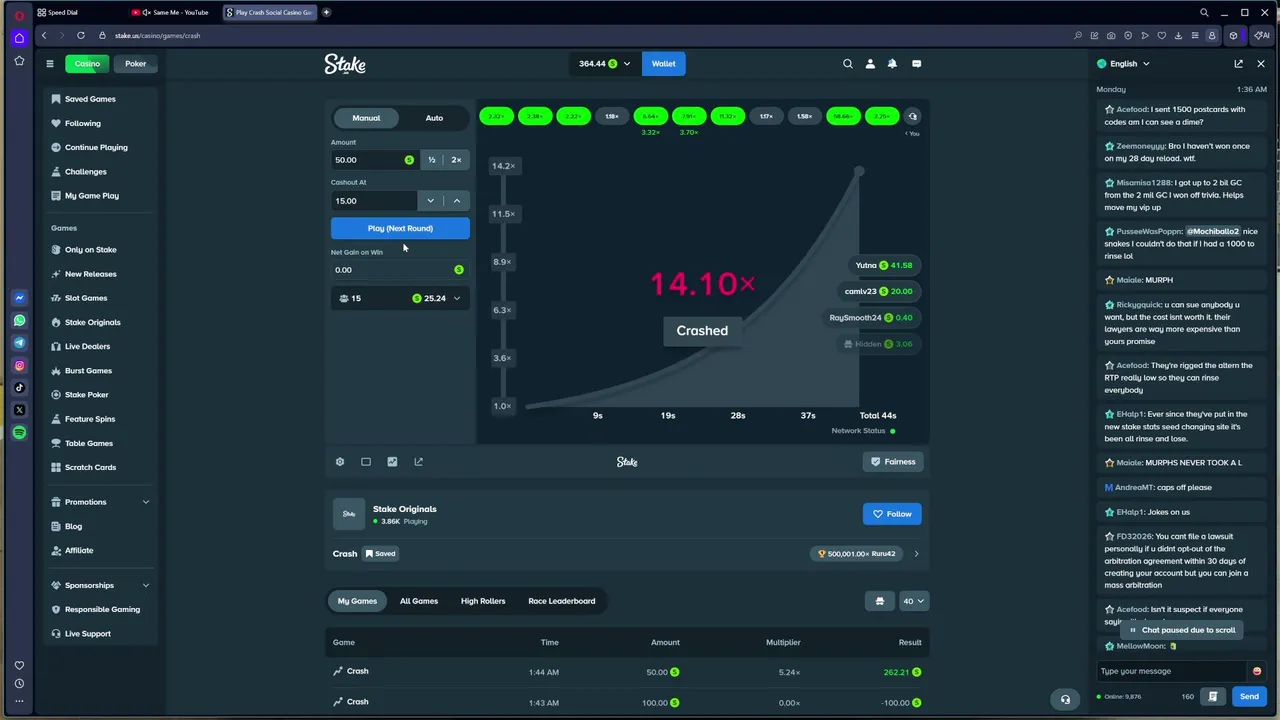Decrease the Cashout At value
The height and width of the screenshot is (720, 1280).
[430, 201]
